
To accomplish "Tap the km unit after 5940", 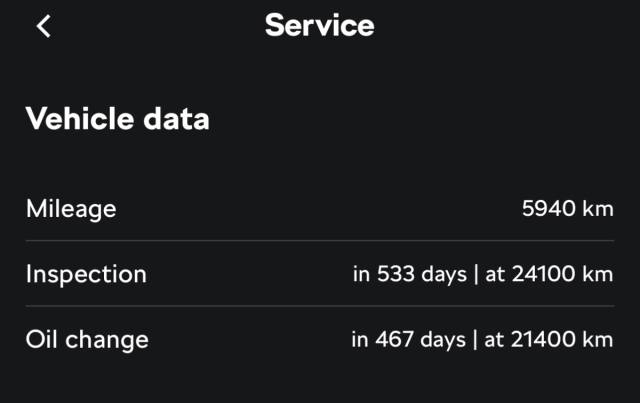I will 597,209.
